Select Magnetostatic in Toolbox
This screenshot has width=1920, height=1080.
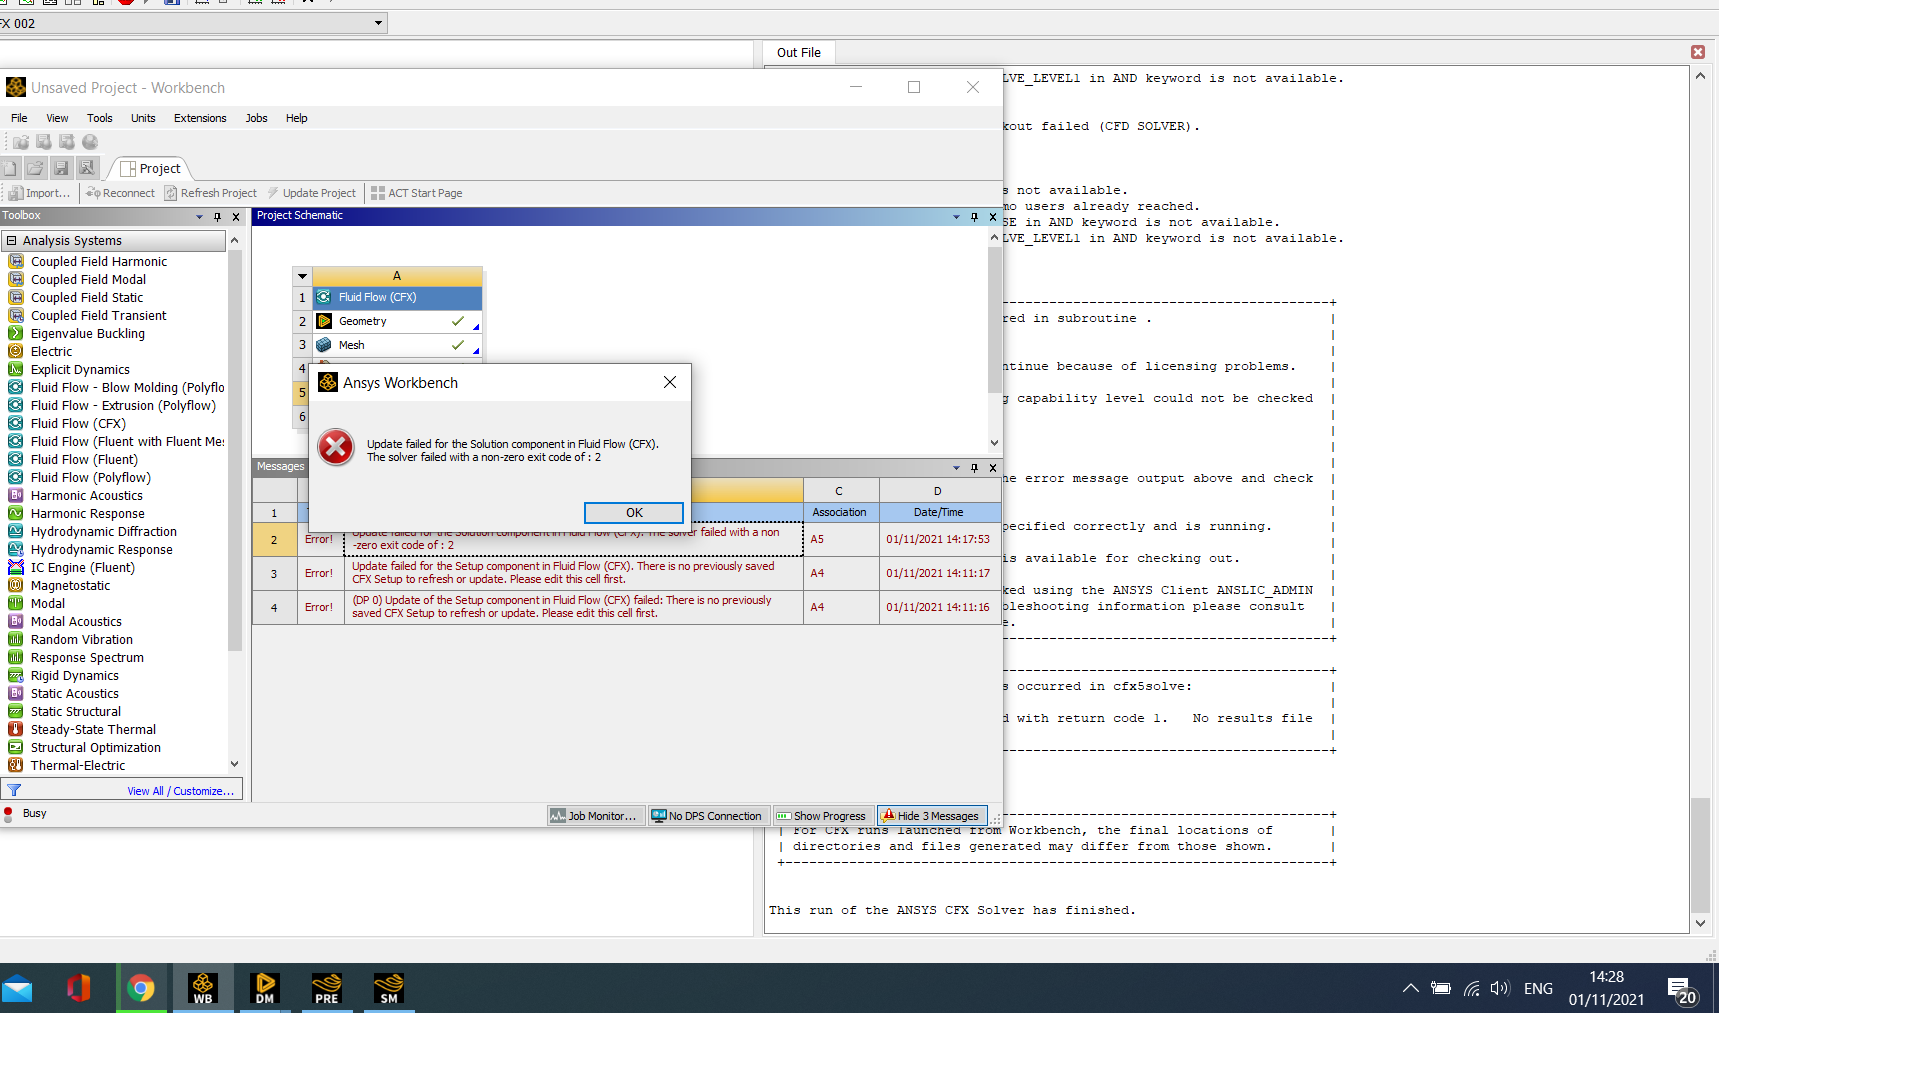(x=70, y=585)
